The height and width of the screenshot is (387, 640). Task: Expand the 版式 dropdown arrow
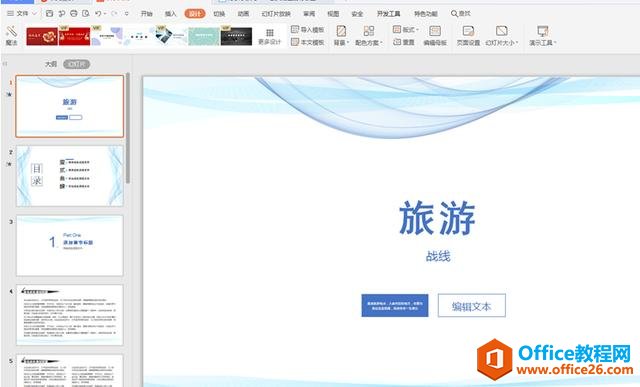[x=417, y=30]
